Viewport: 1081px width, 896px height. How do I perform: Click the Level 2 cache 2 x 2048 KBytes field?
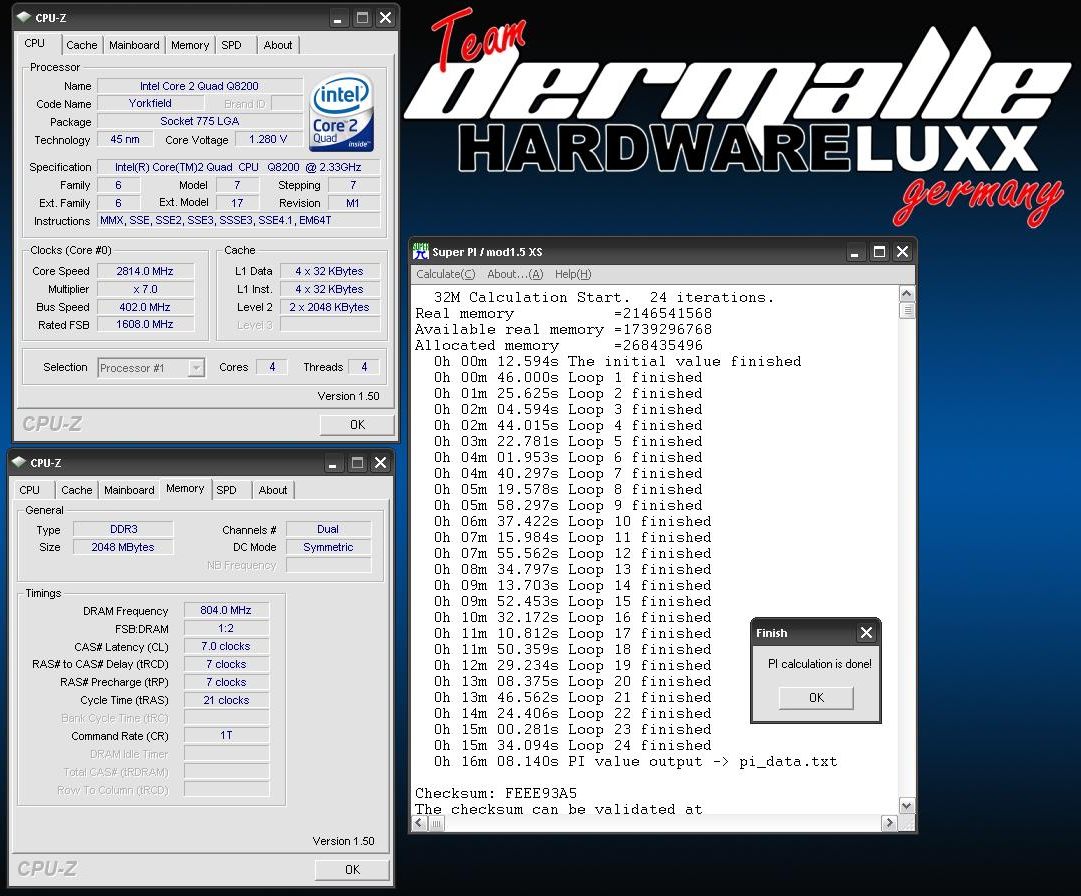point(330,307)
